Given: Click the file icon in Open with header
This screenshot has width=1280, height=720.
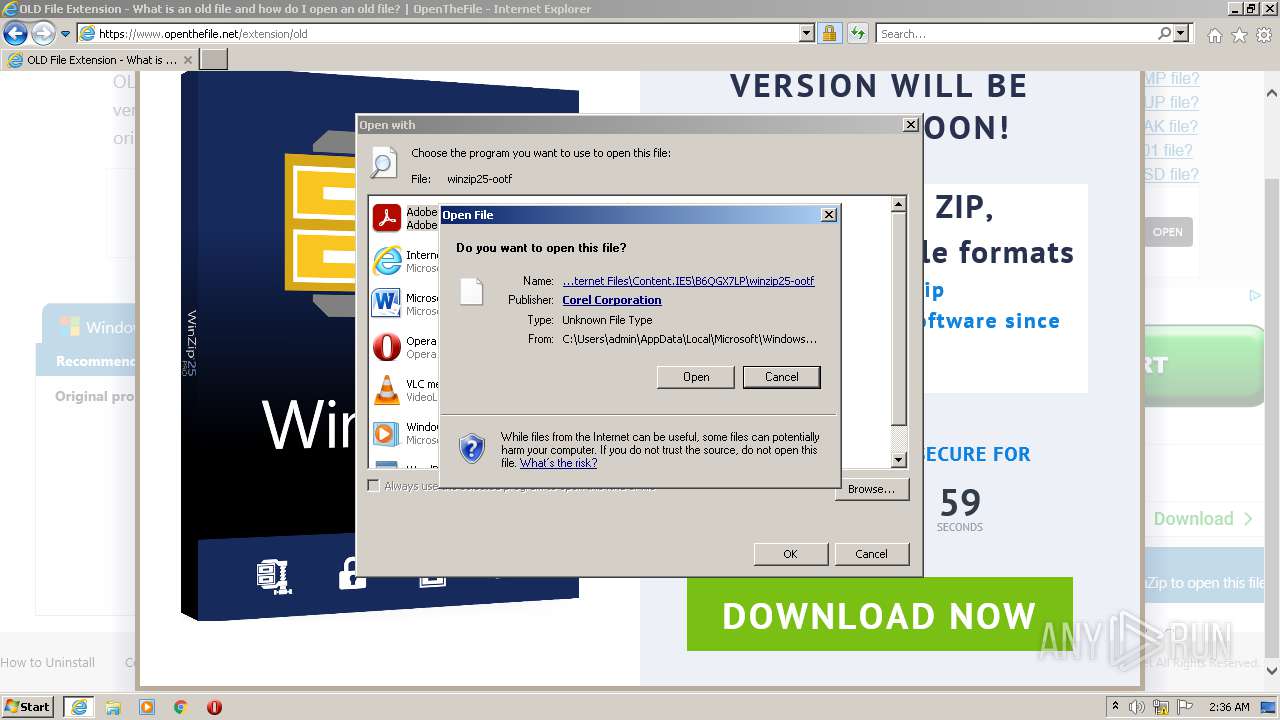Looking at the screenshot, I should coord(384,162).
